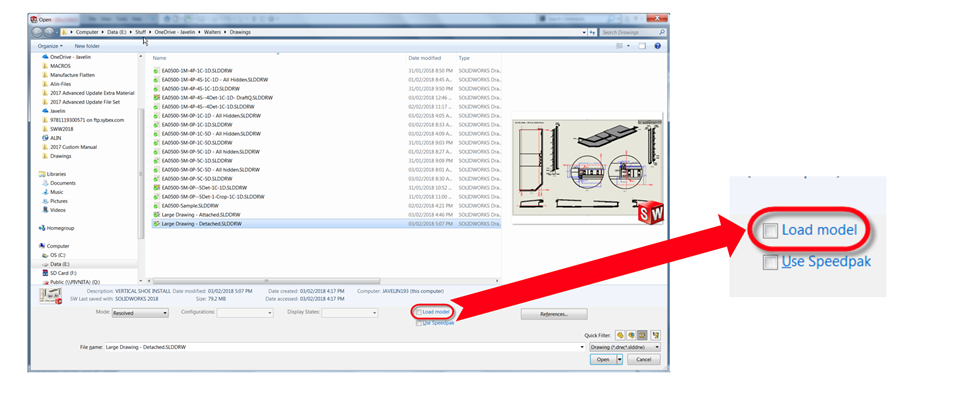Click the Pictures library icon
974x400 pixels.
click(x=45, y=201)
